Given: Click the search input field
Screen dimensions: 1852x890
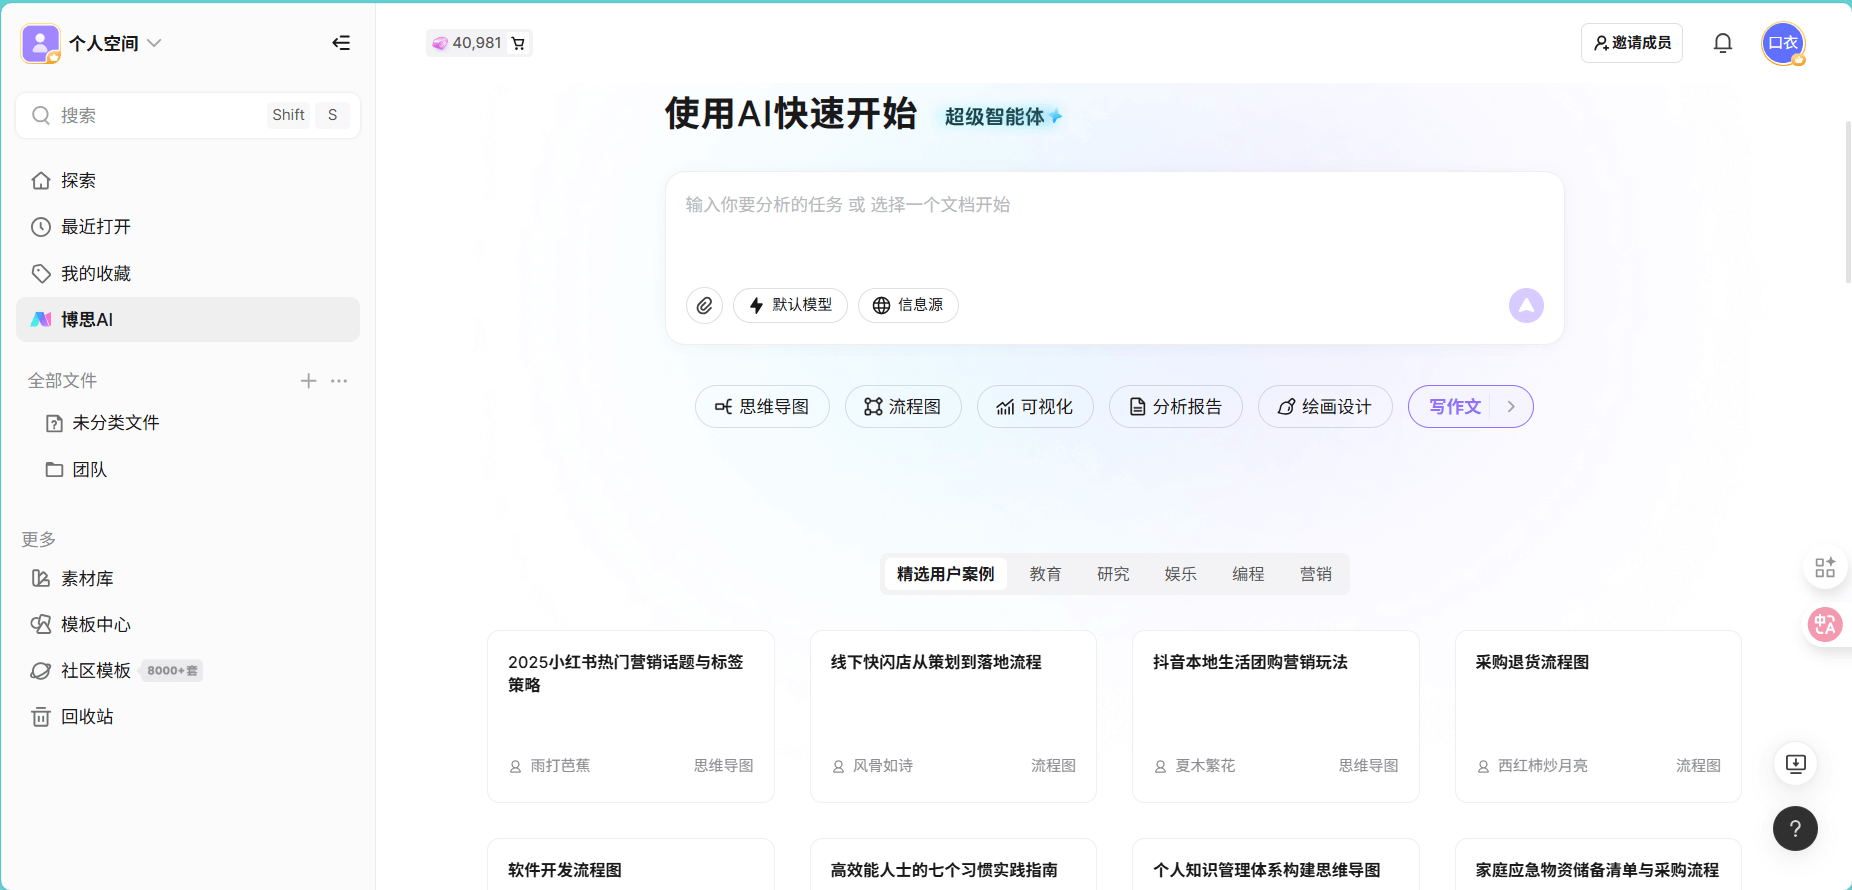Looking at the screenshot, I should 160,115.
